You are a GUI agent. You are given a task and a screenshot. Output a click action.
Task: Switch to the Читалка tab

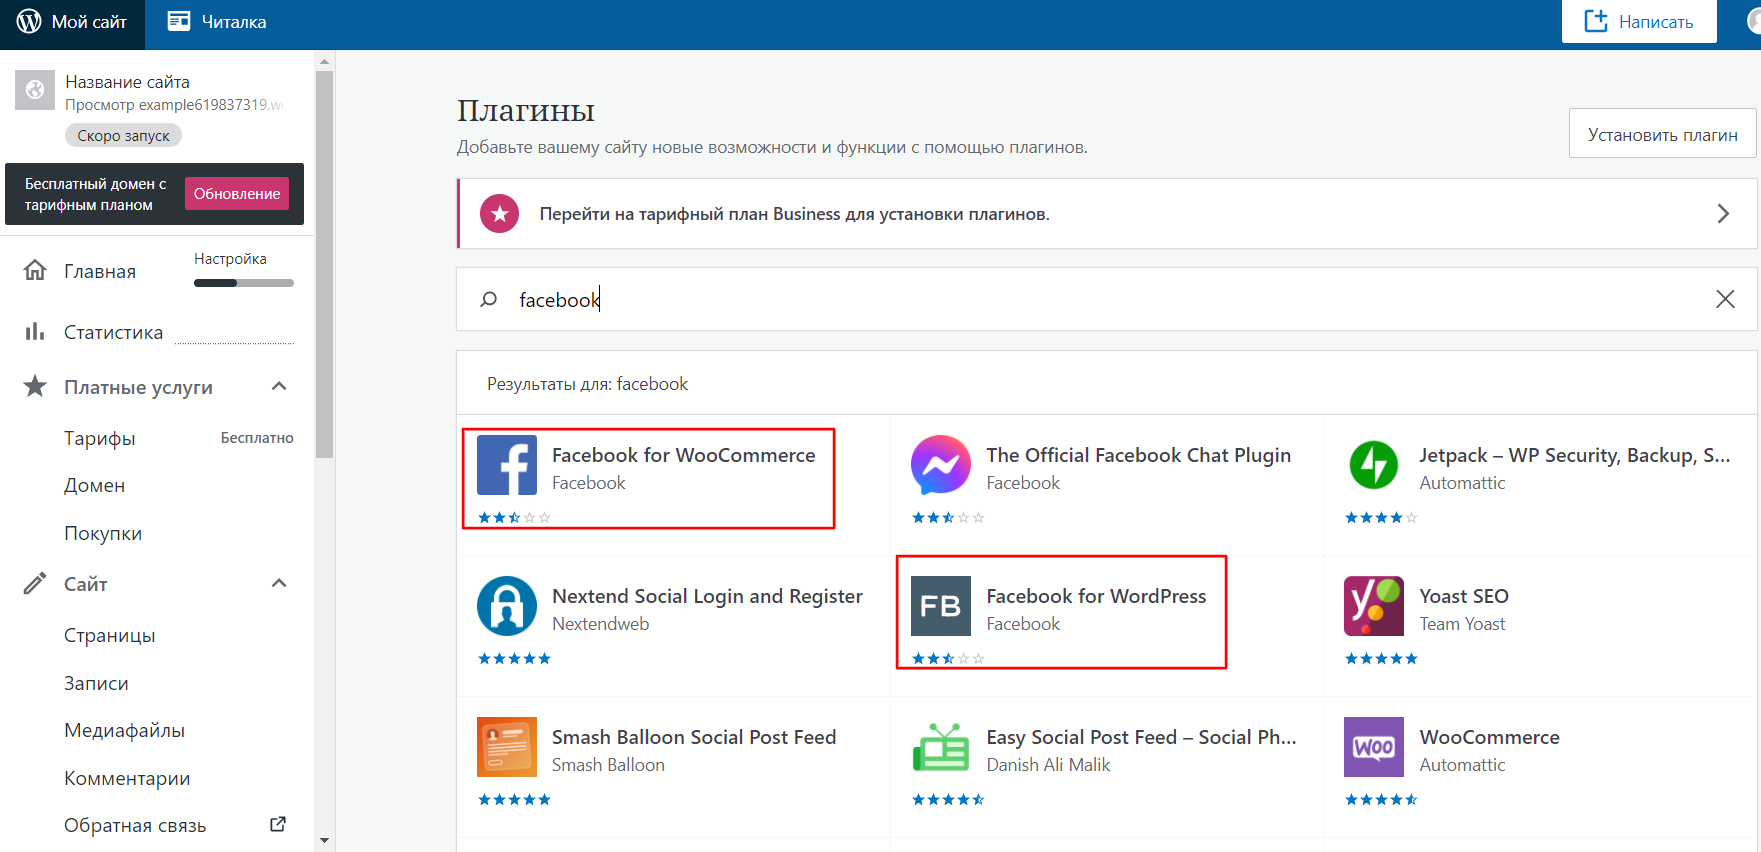tap(217, 22)
